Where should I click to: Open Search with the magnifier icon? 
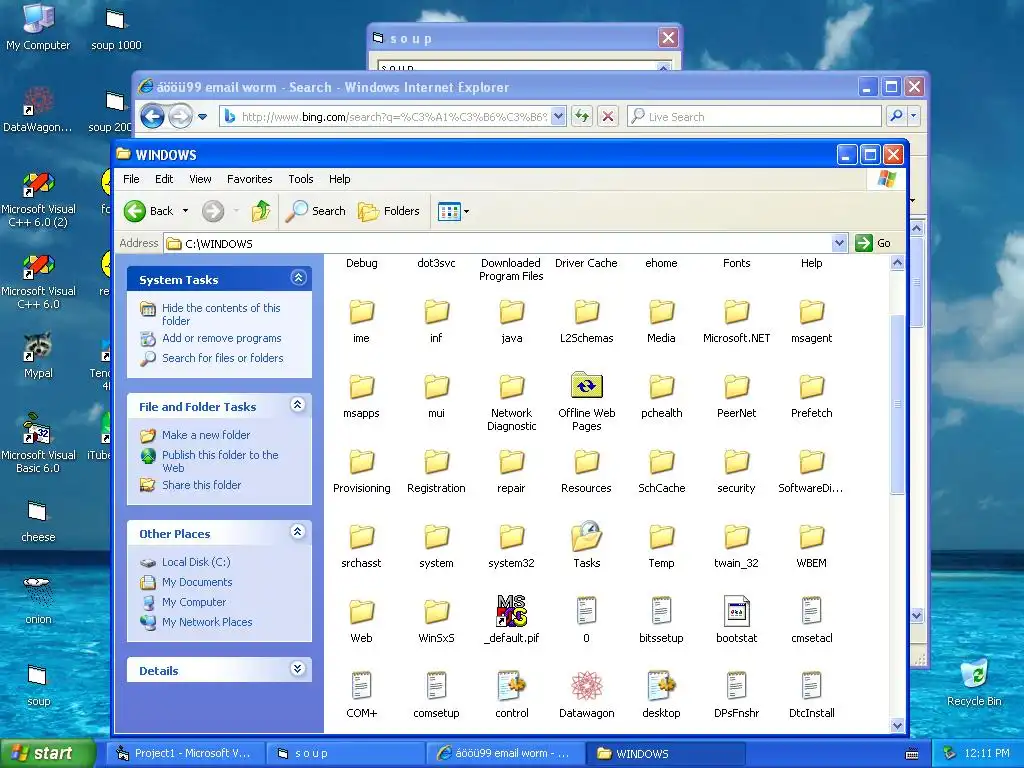point(316,211)
